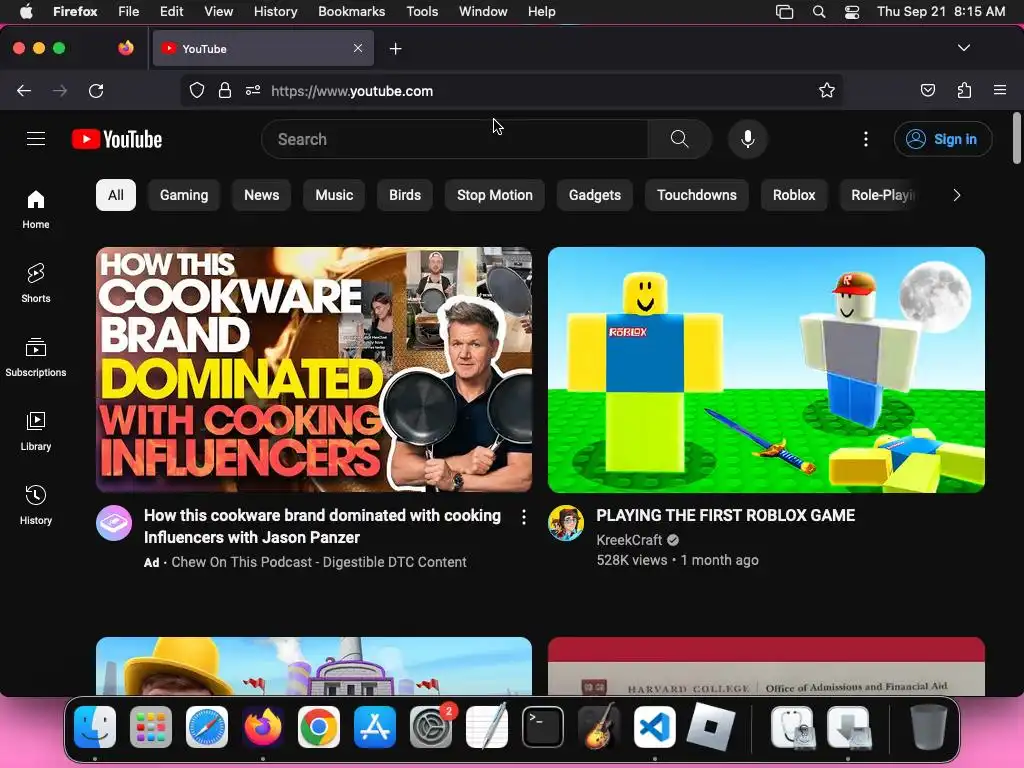Open Subscriptions from sidebar
This screenshot has width=1024, height=768.
(36, 357)
